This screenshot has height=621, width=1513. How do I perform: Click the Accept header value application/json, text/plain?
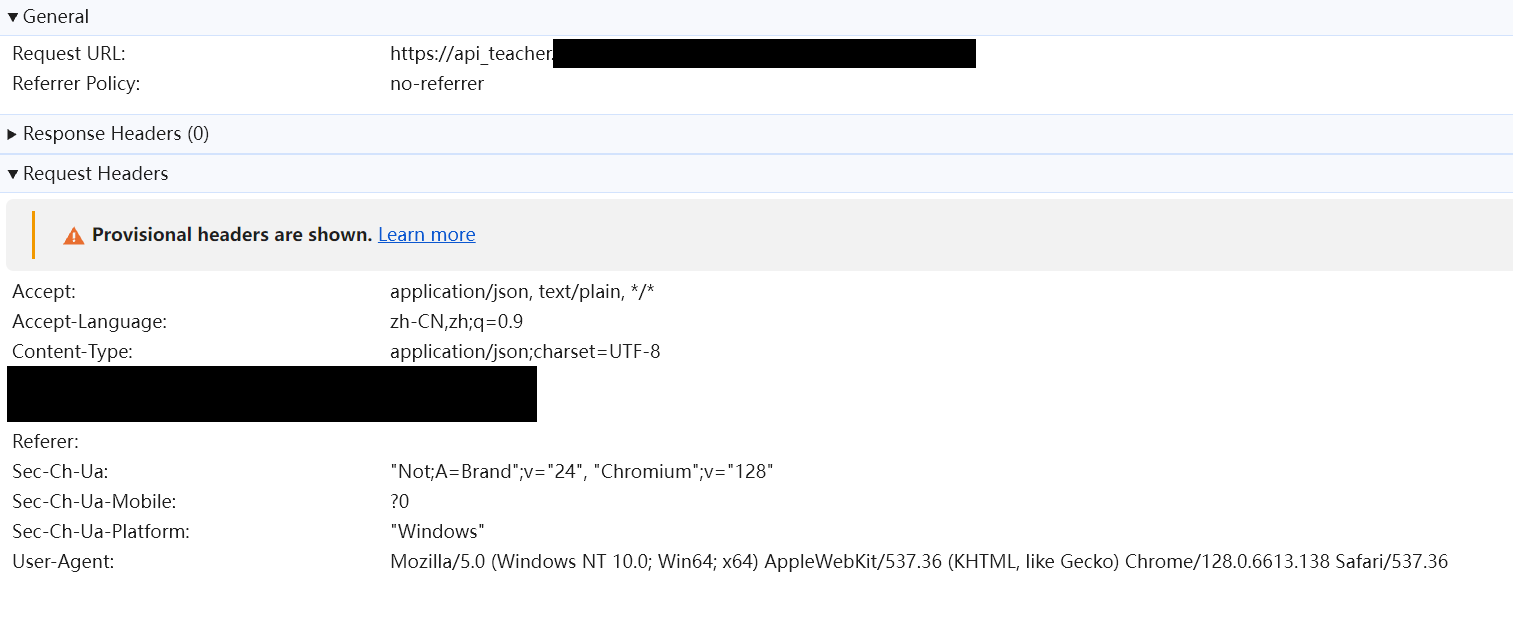click(x=522, y=292)
